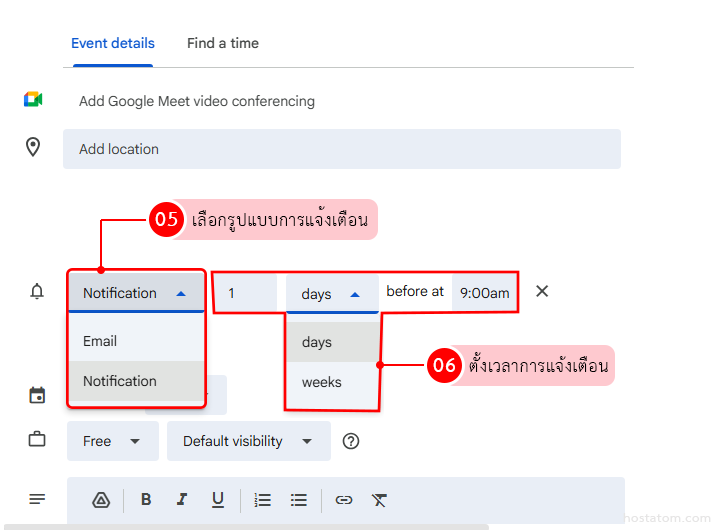Toggle italic text formatting

181,500
